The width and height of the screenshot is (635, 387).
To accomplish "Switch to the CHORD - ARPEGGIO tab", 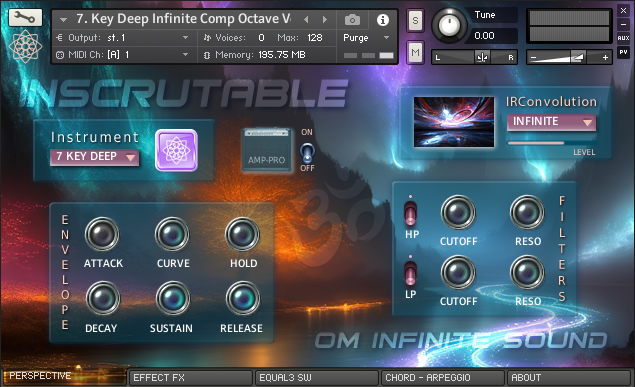I will (x=443, y=378).
